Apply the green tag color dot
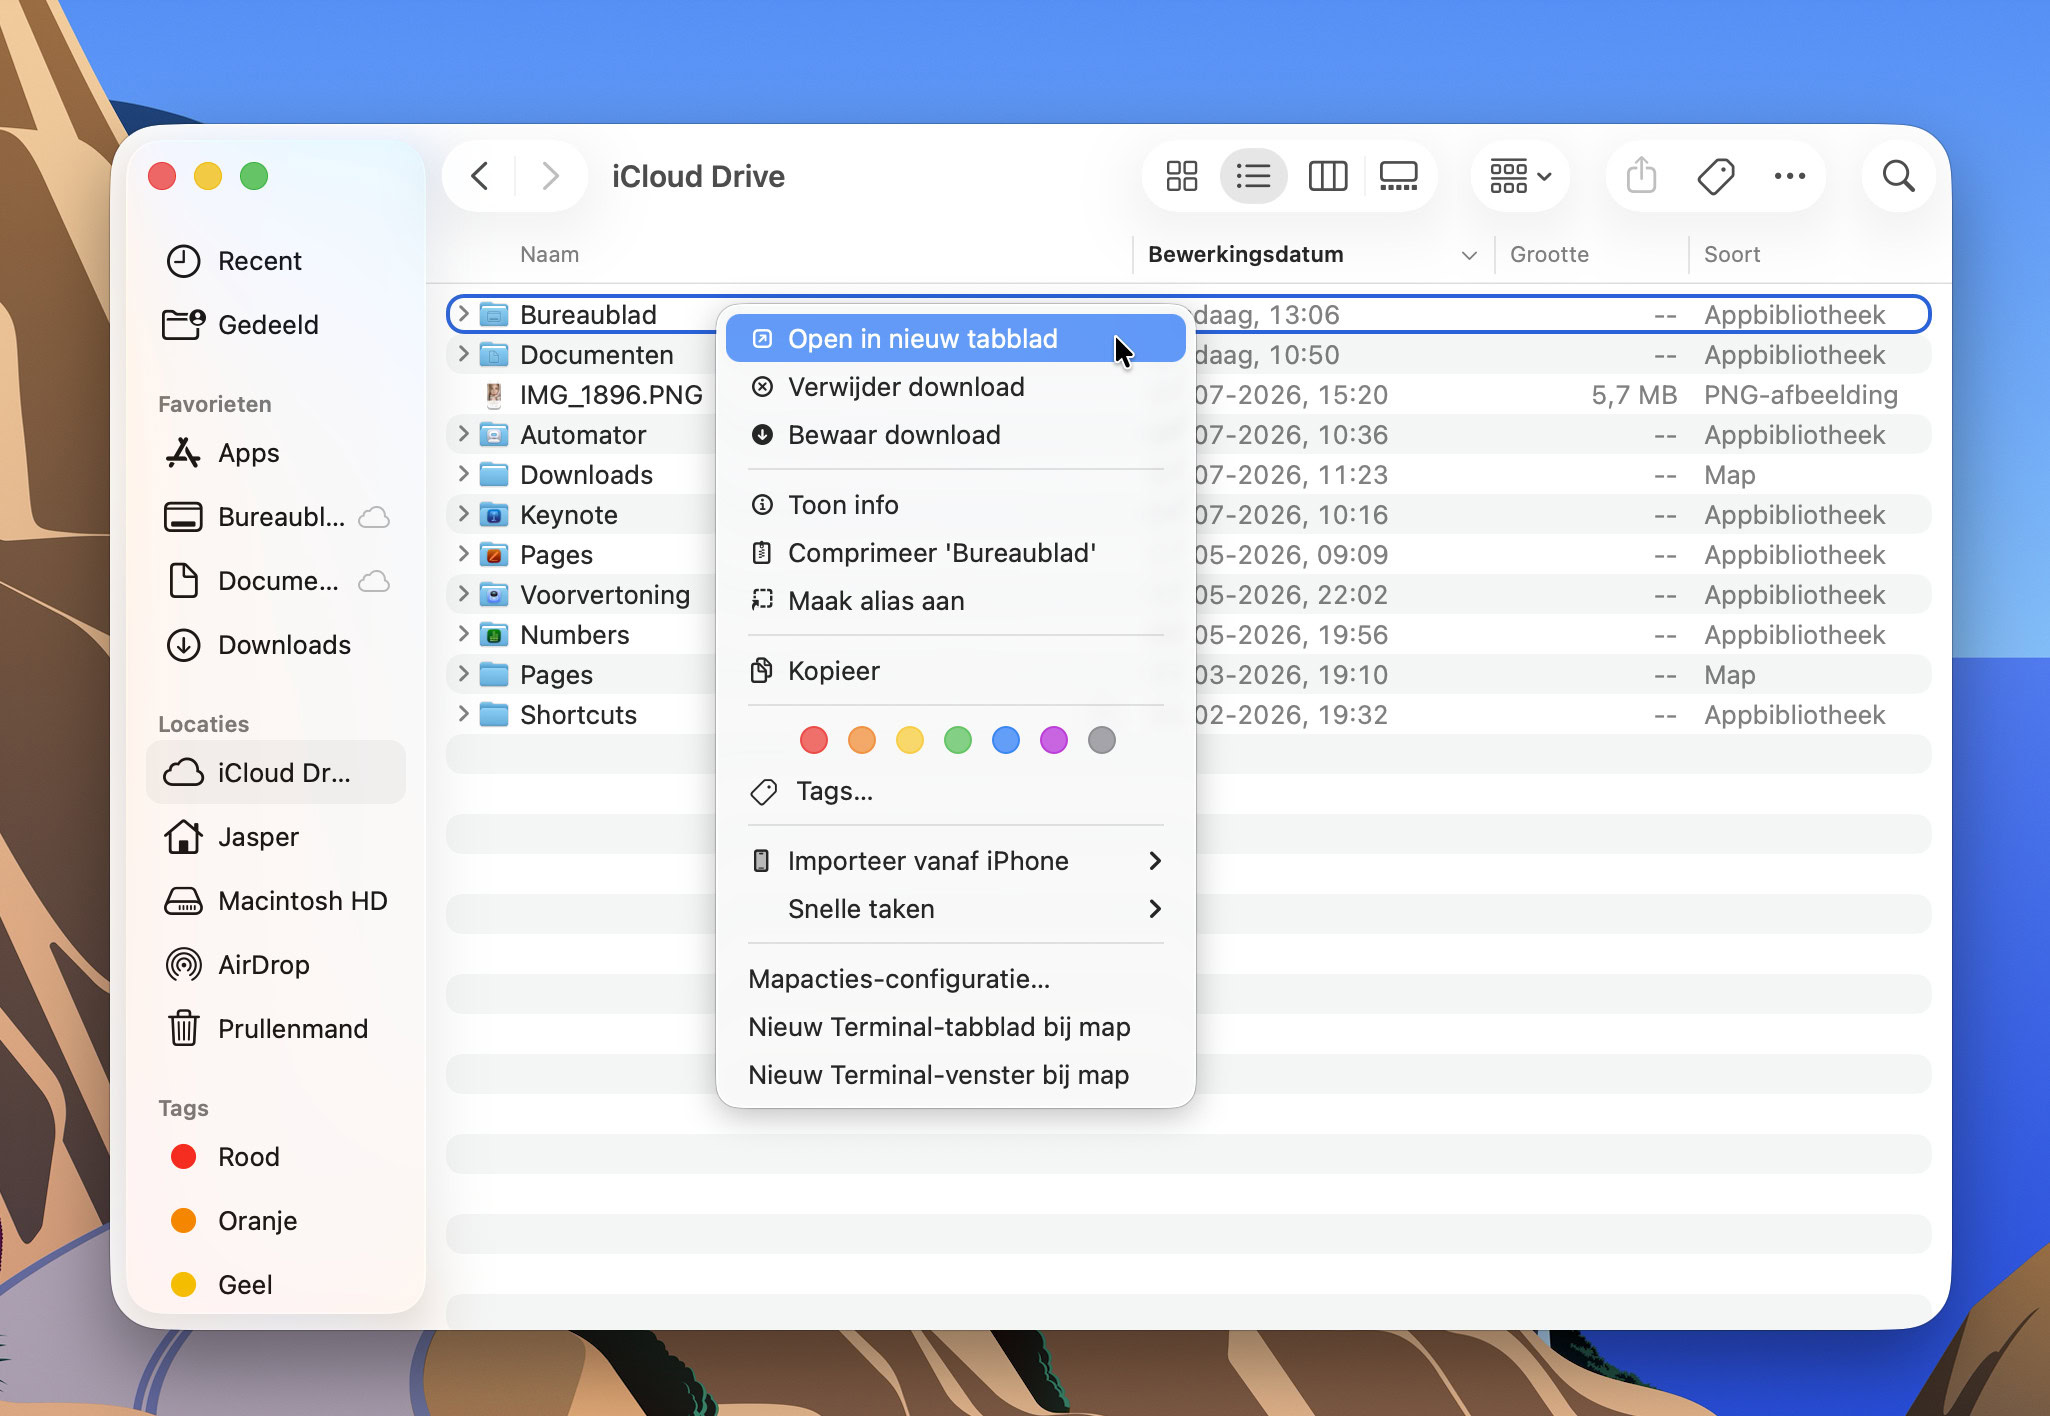 (958, 740)
